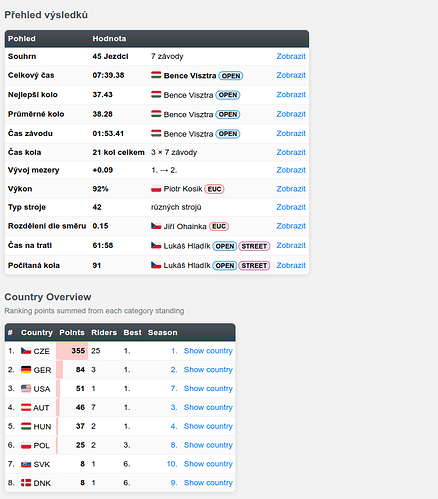Open Zobrazit link for Vývoj mezery row

click(291, 170)
